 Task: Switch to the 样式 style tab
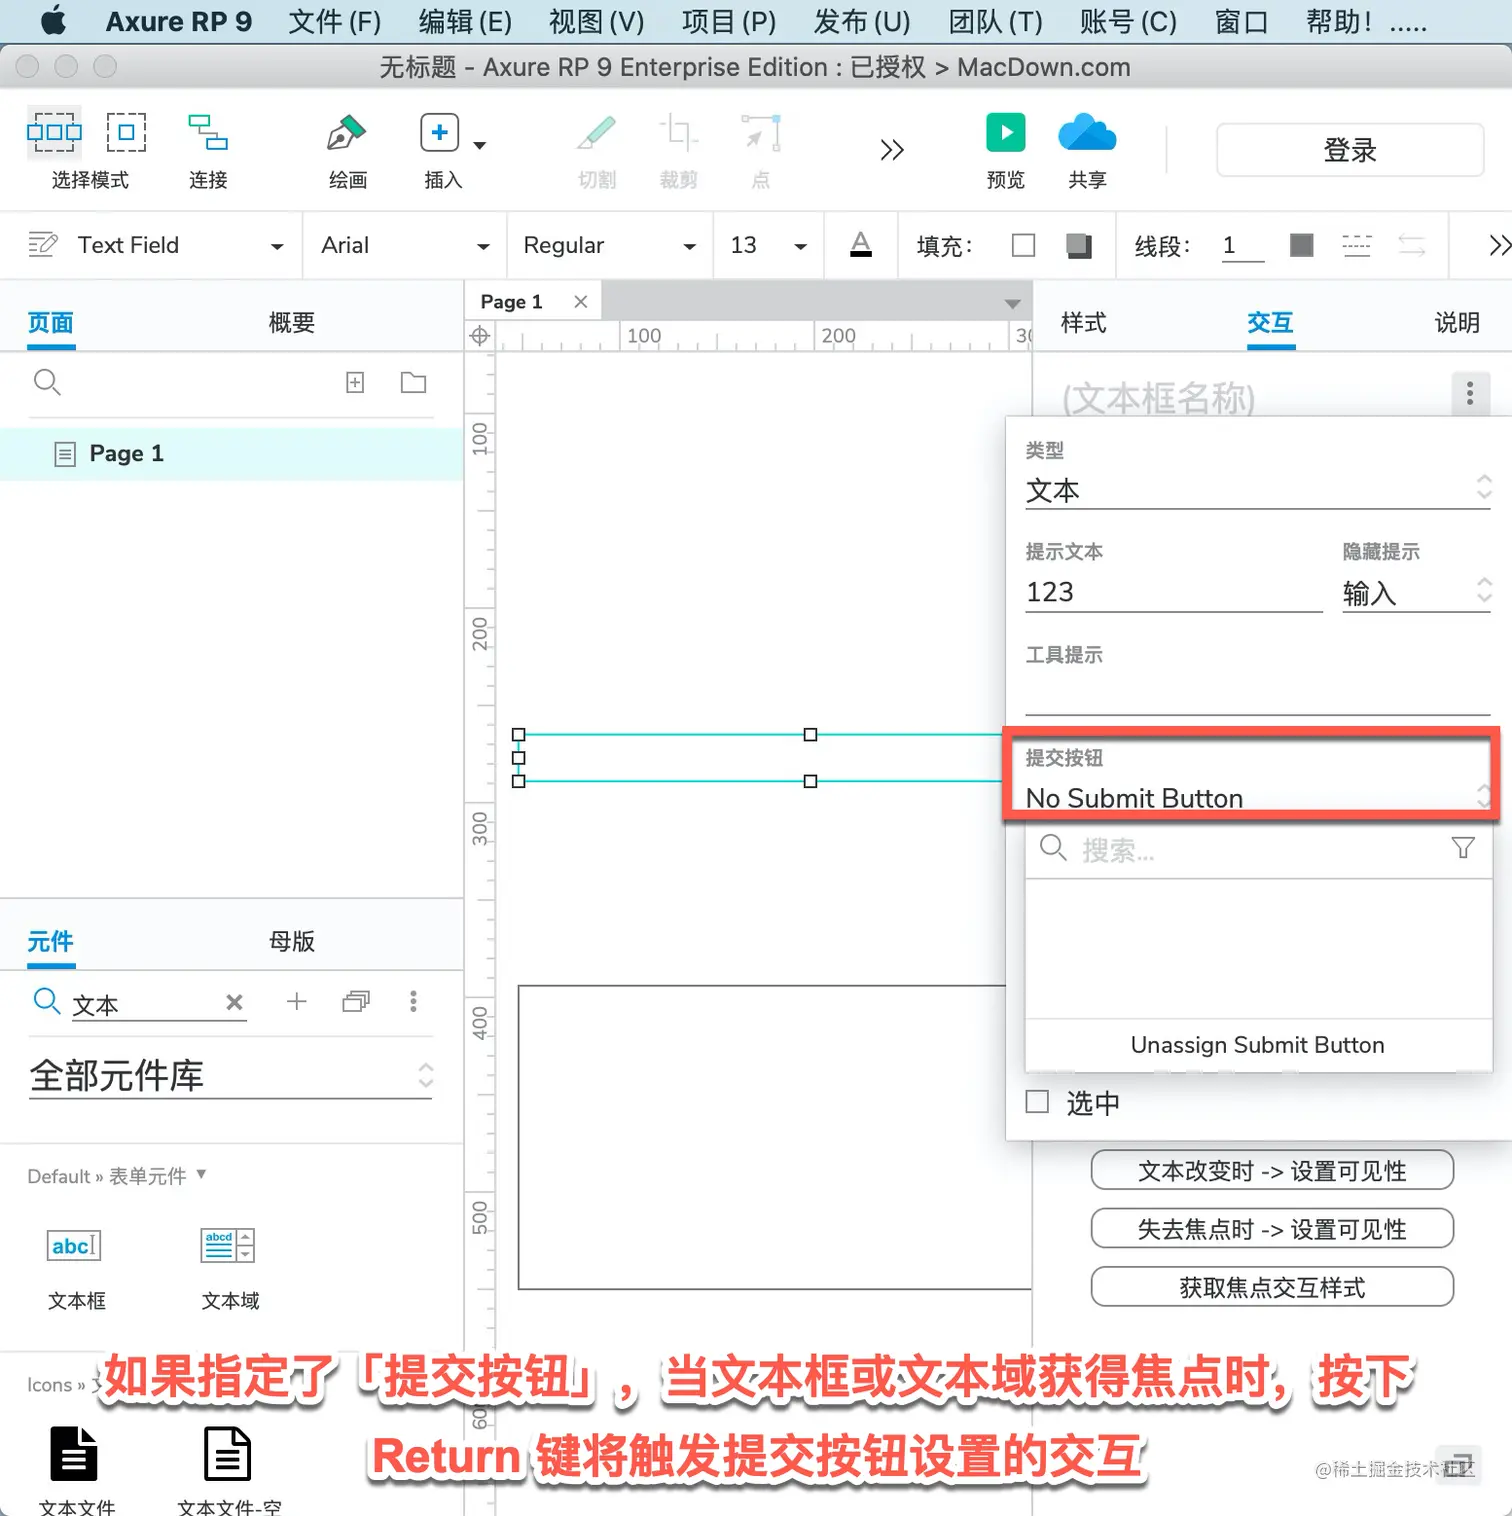tap(1083, 322)
